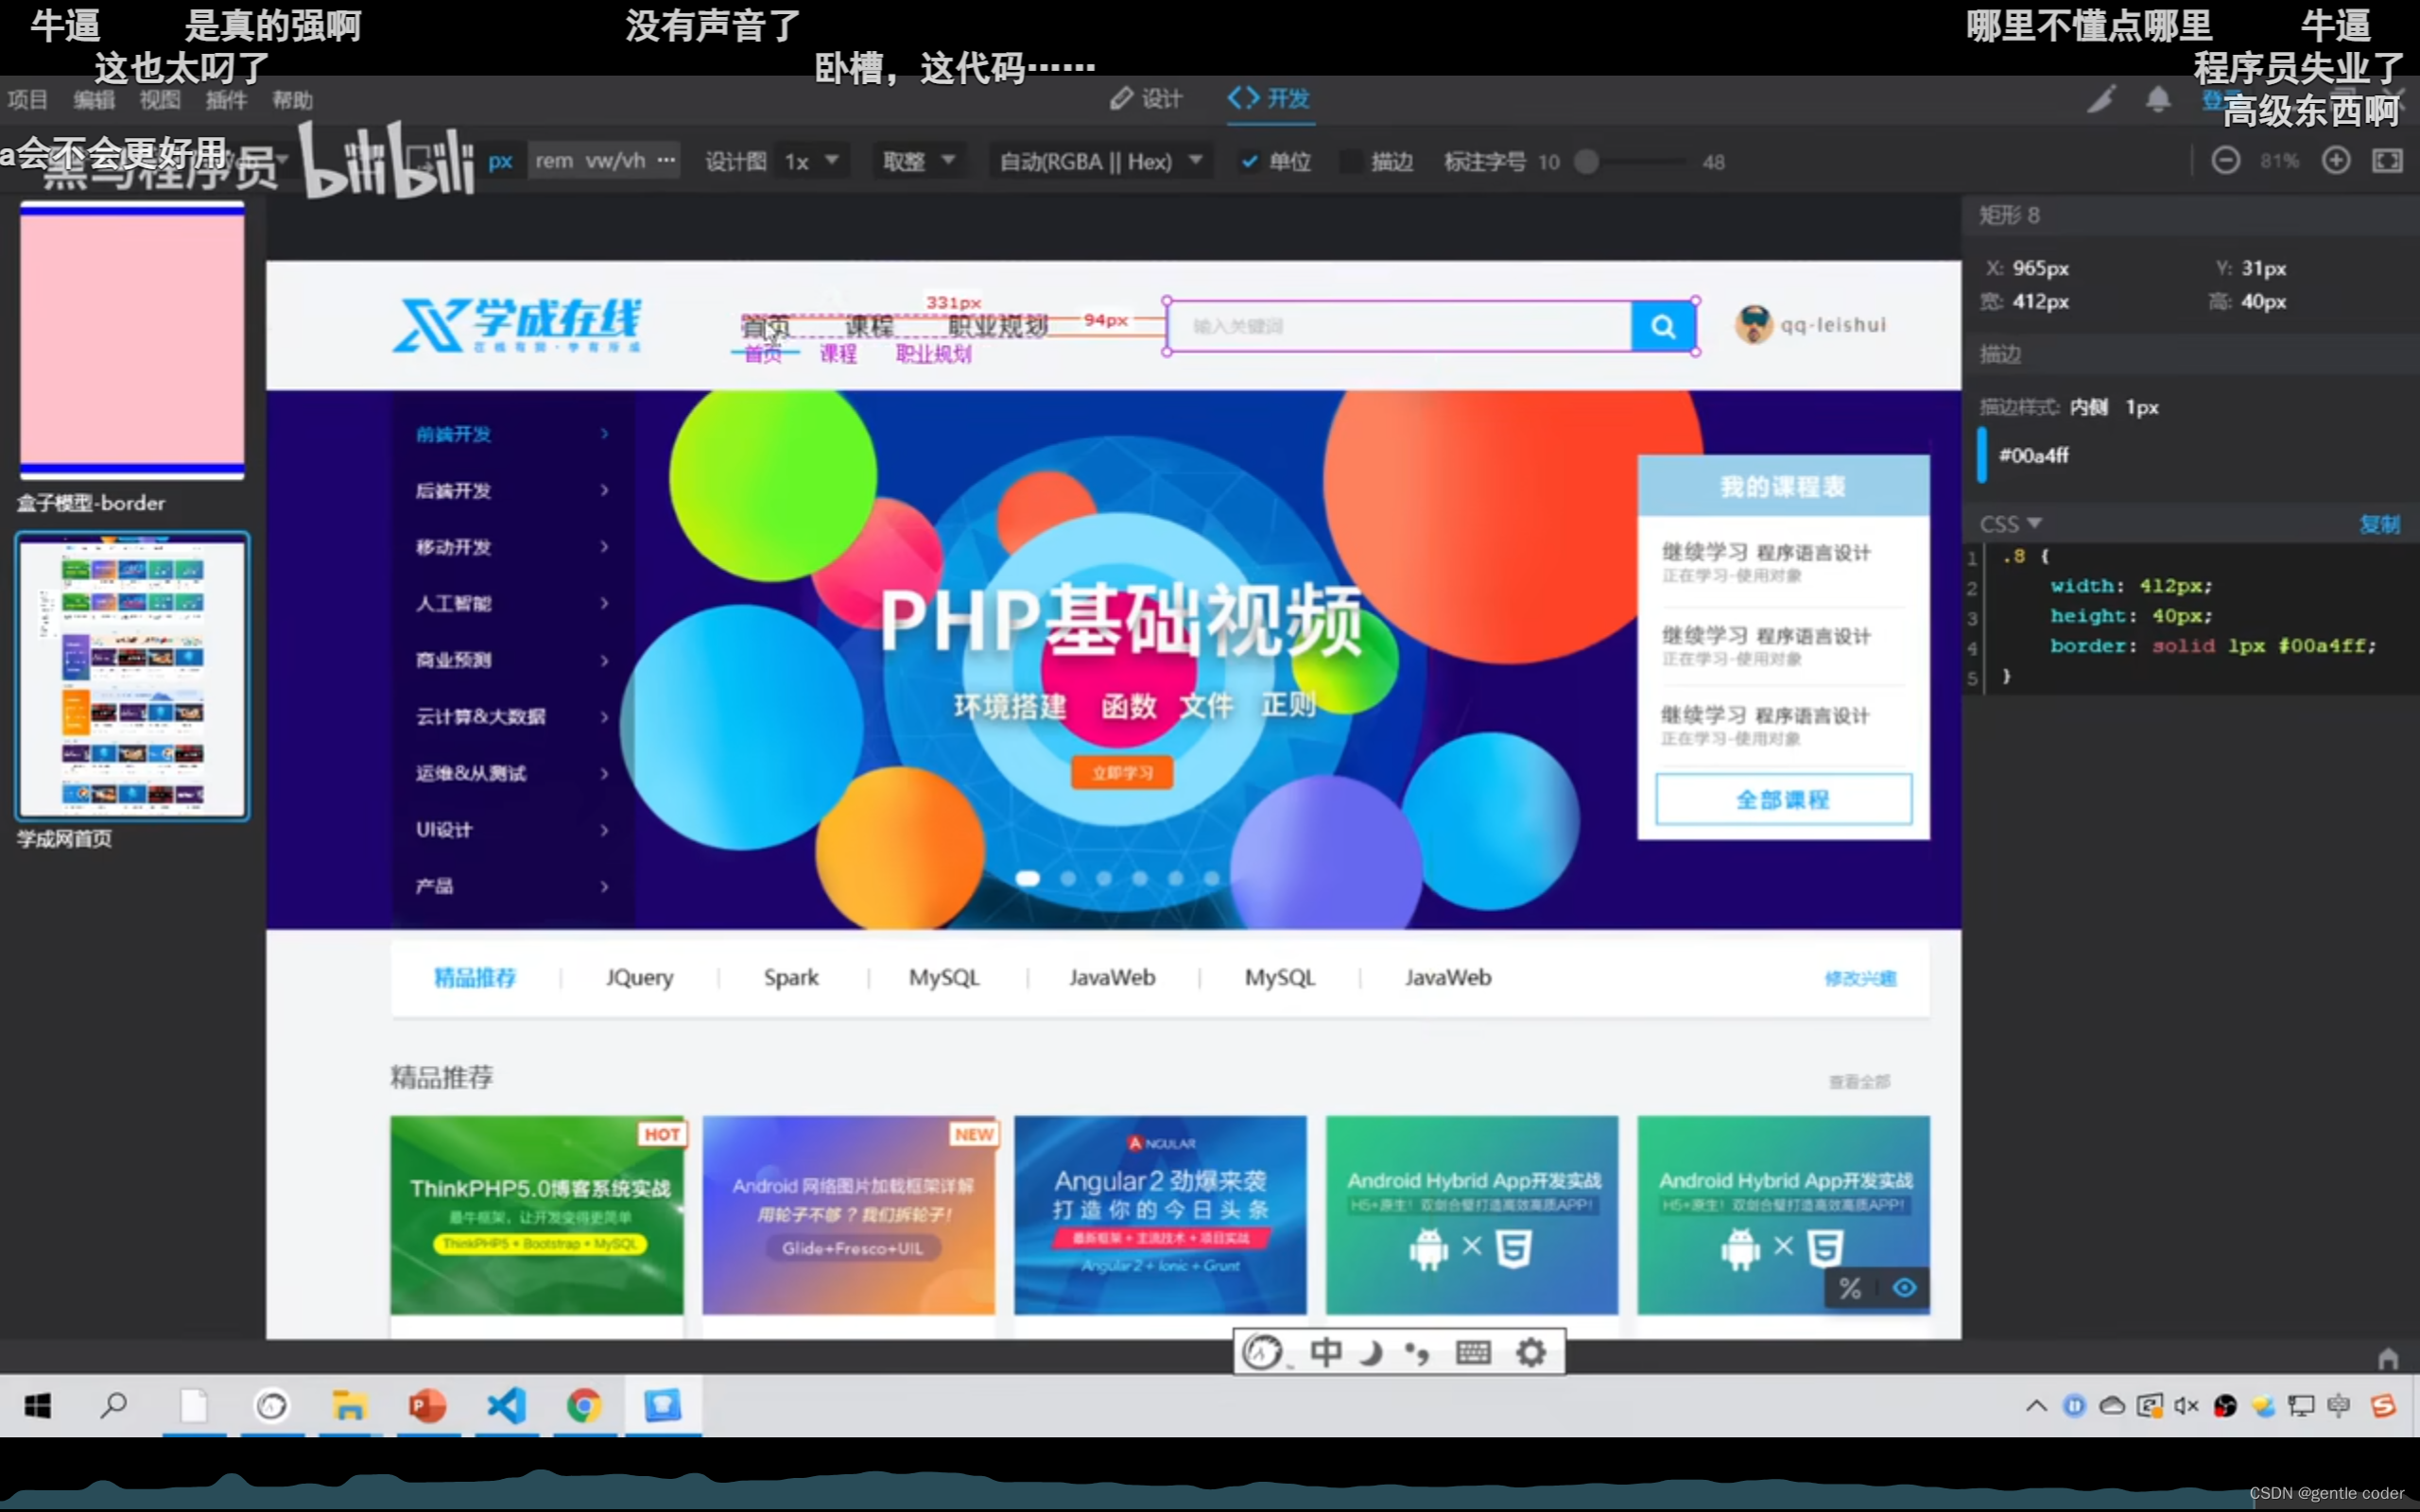Open the 自动(RGBA || Hex) color format dropdown
Screen dimensions: 2420x1512
tap(1101, 161)
